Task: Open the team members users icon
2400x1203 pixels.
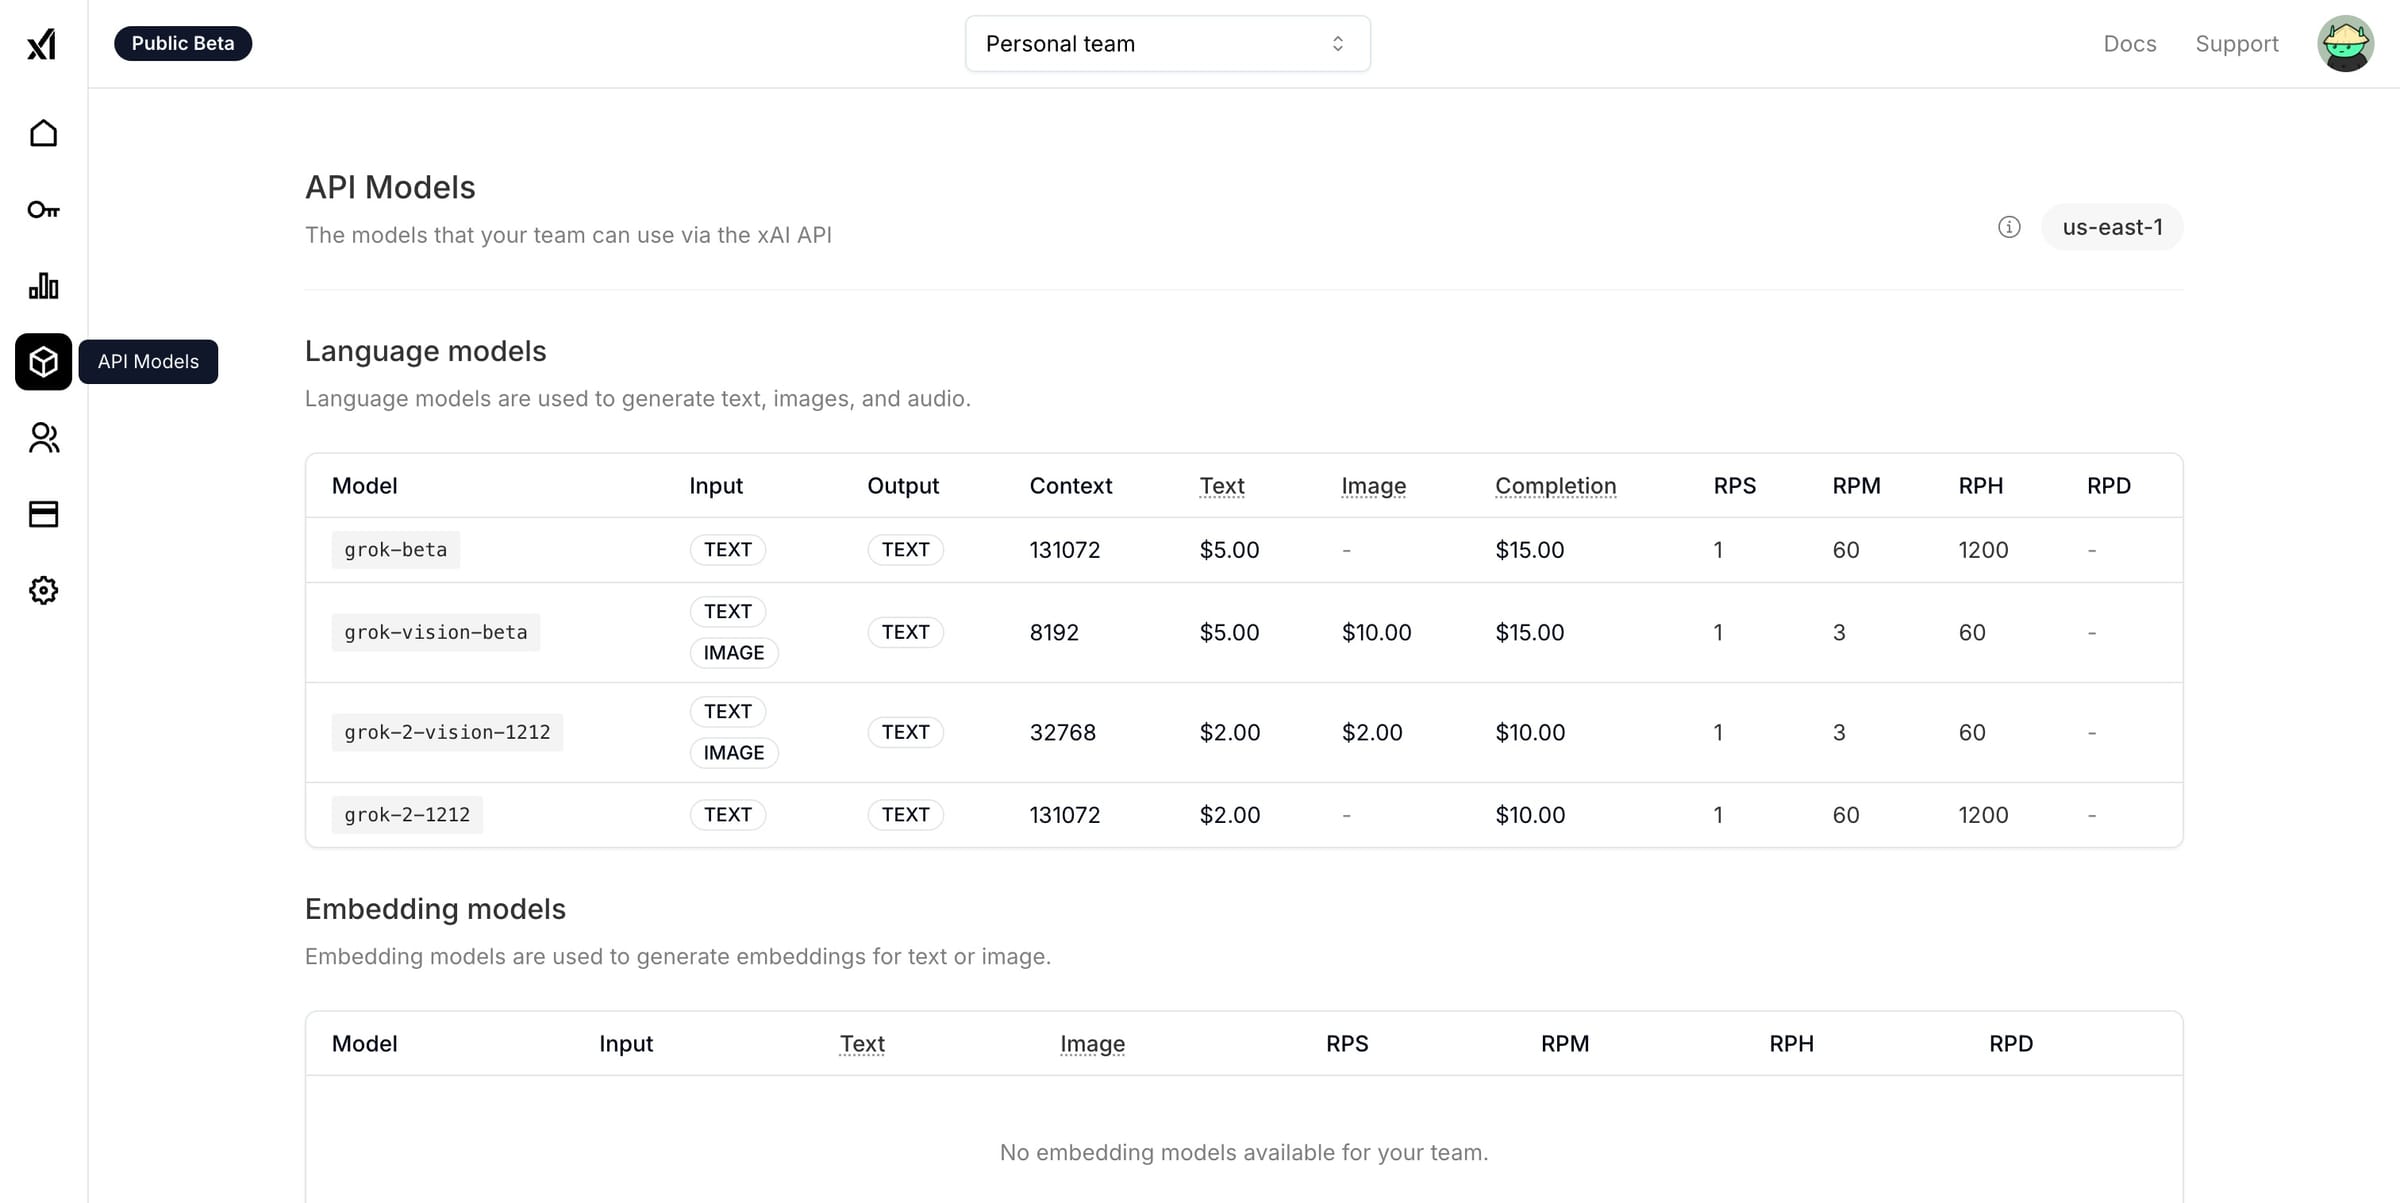Action: 43,438
